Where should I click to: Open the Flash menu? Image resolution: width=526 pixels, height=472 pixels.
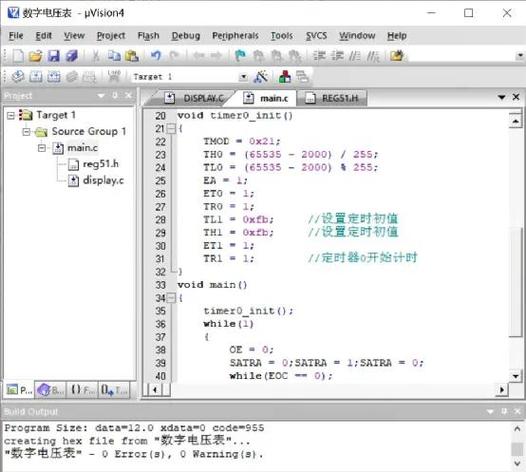(x=148, y=36)
